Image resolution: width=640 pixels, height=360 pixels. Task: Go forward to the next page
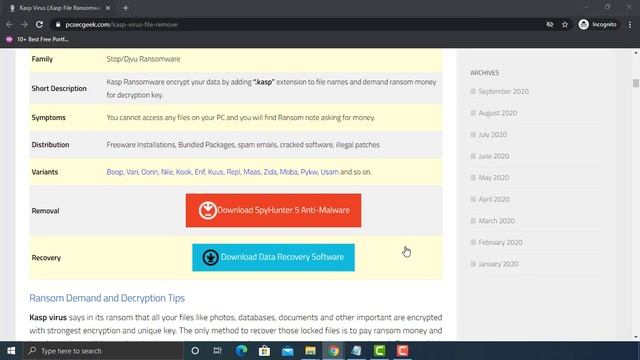click(x=24, y=24)
